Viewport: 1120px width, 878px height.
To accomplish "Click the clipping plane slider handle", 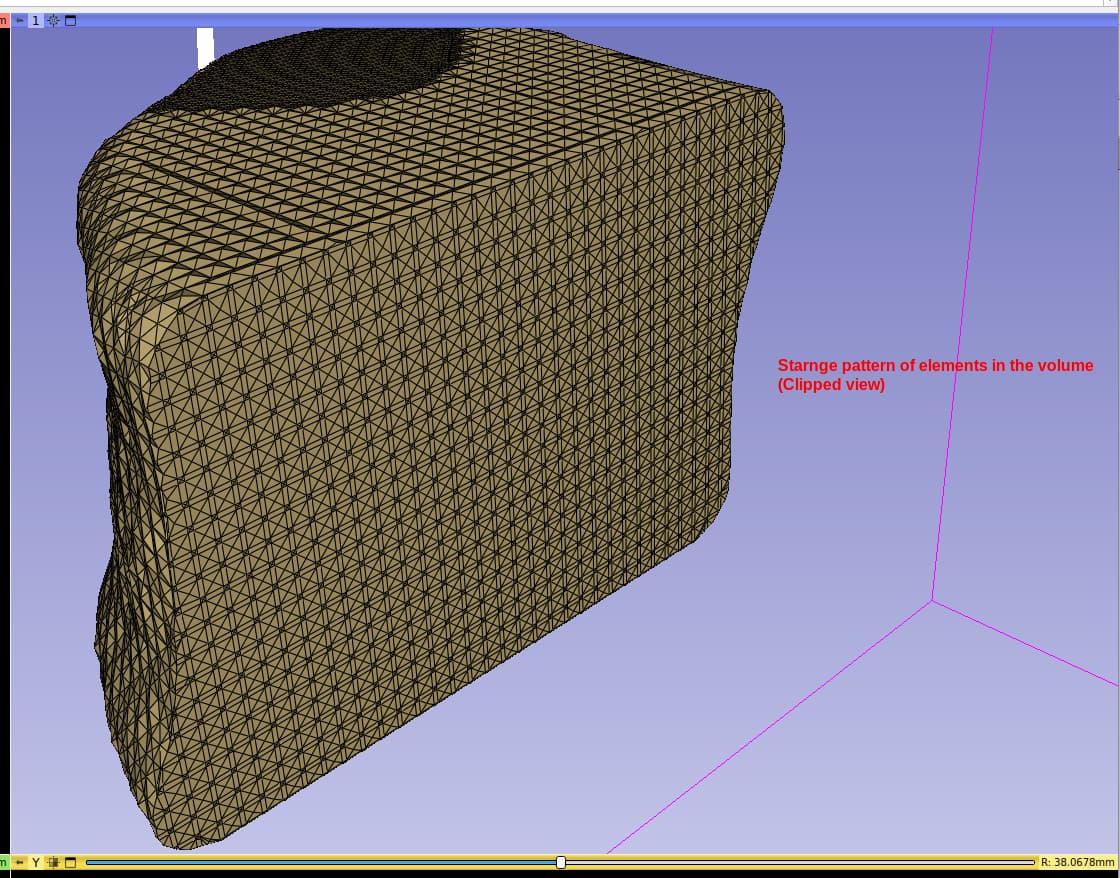I will 562,861.
